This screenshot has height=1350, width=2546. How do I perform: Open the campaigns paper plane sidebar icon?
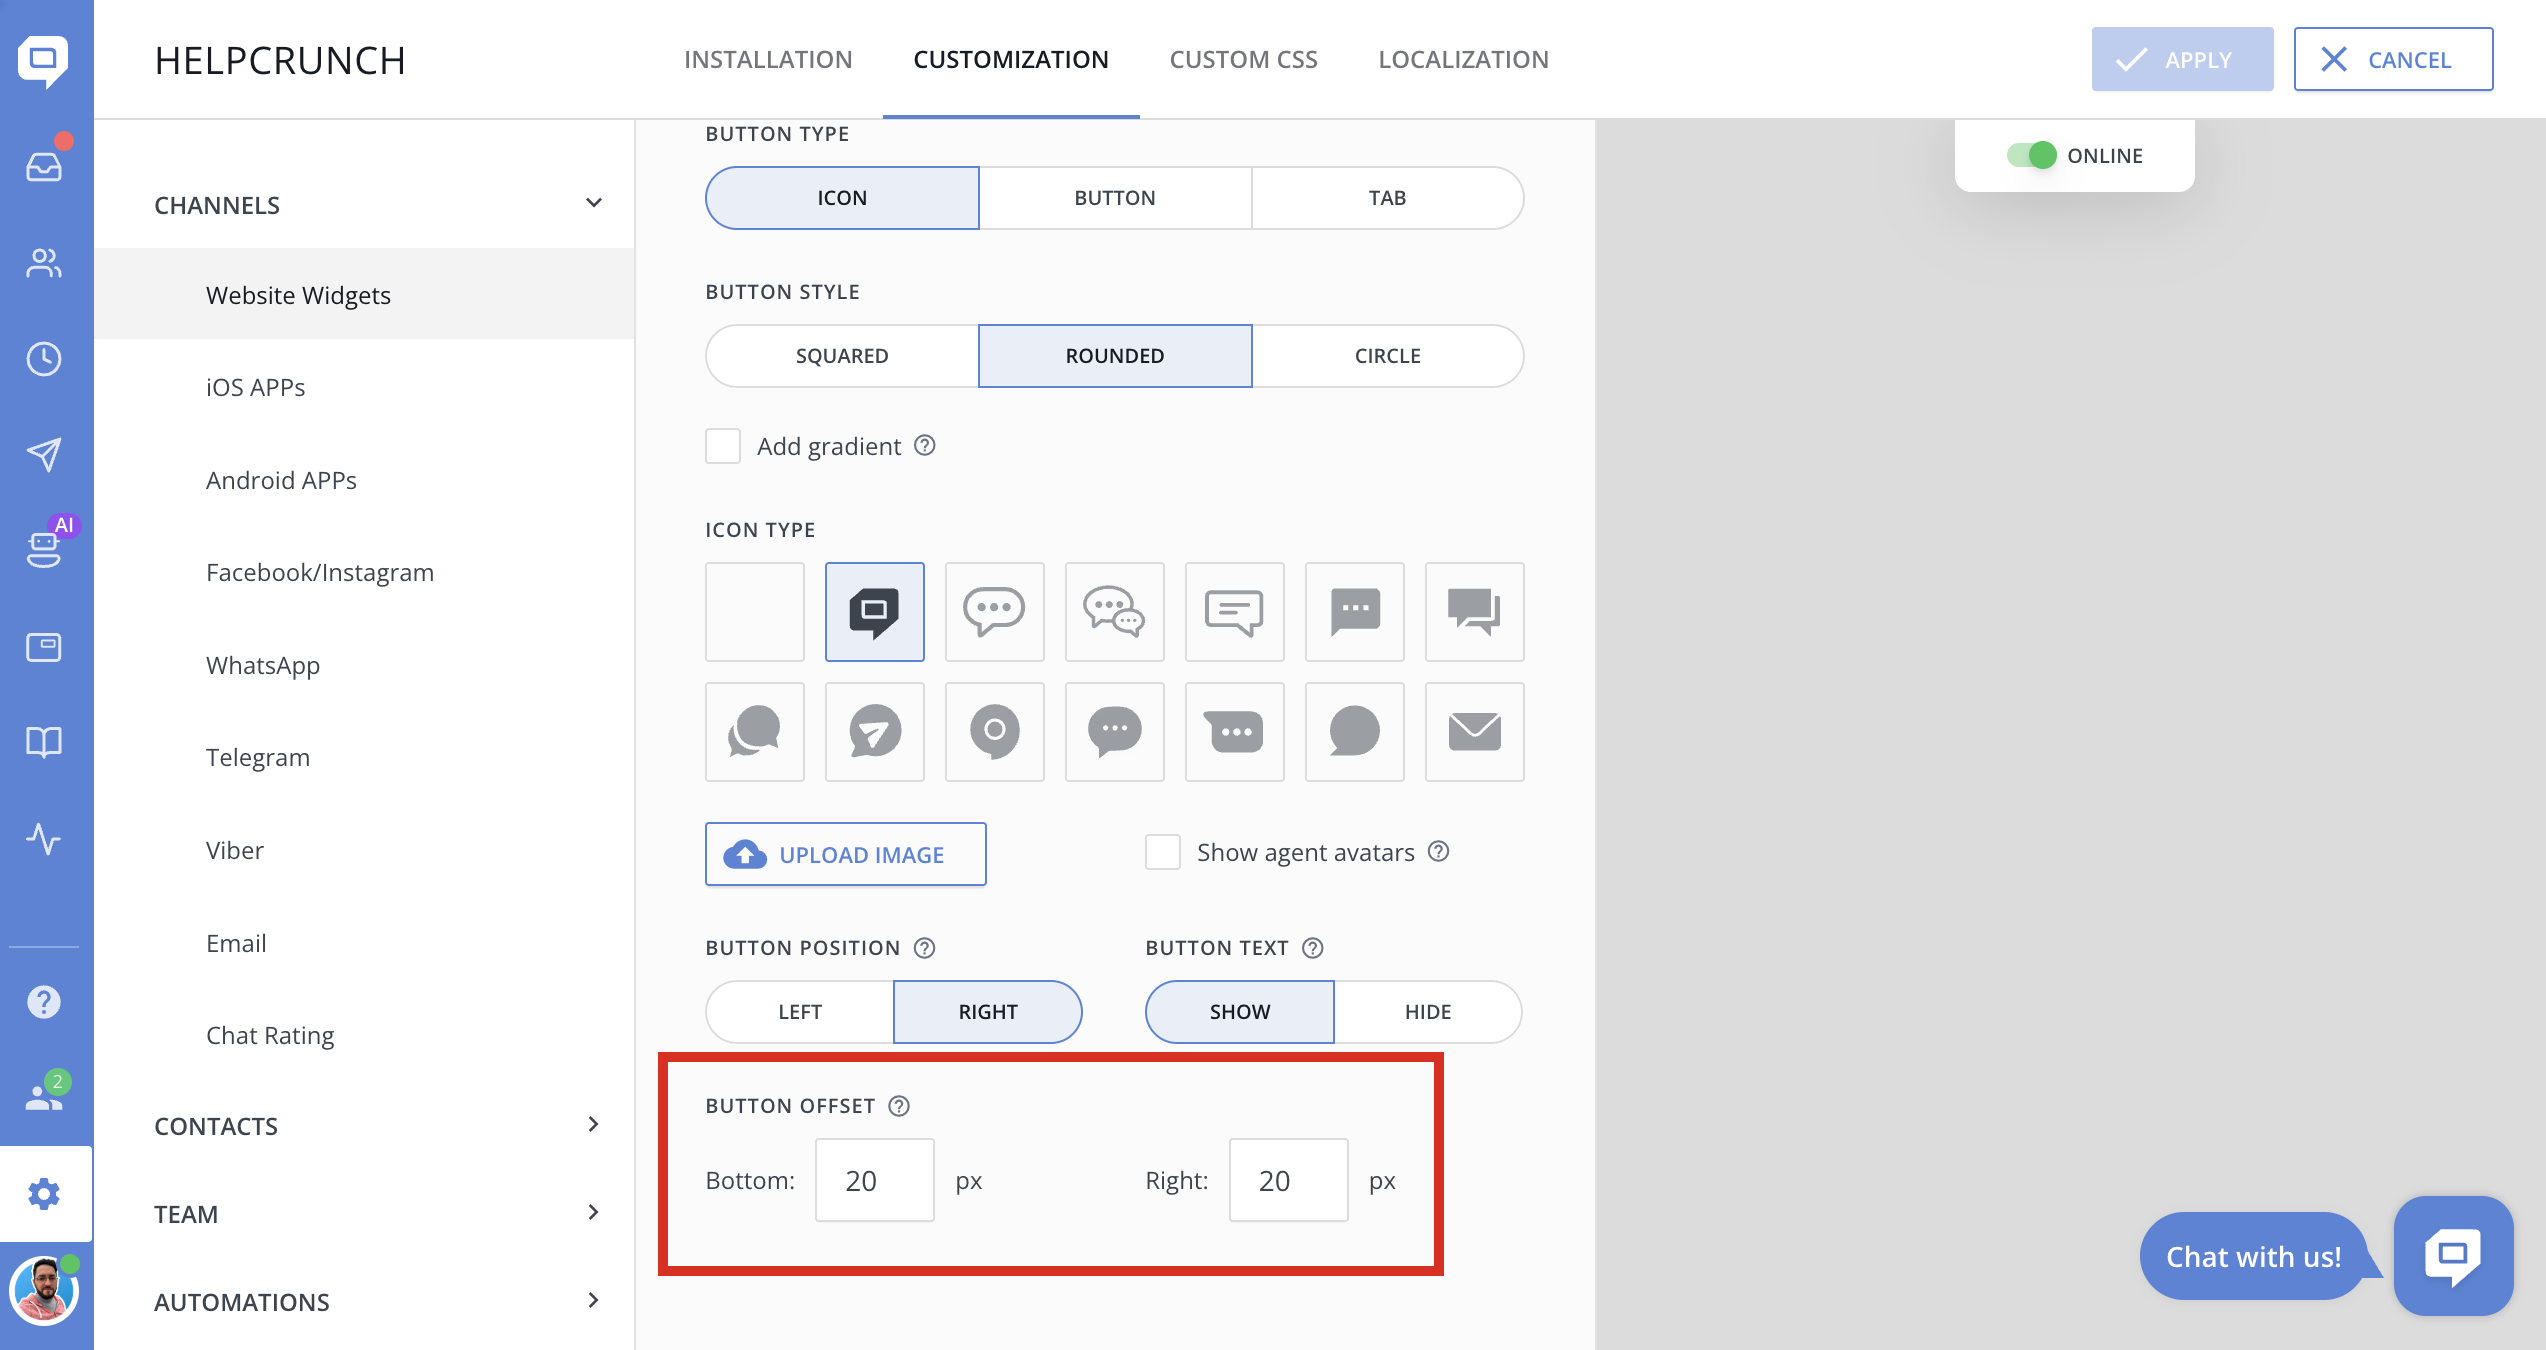click(x=44, y=455)
